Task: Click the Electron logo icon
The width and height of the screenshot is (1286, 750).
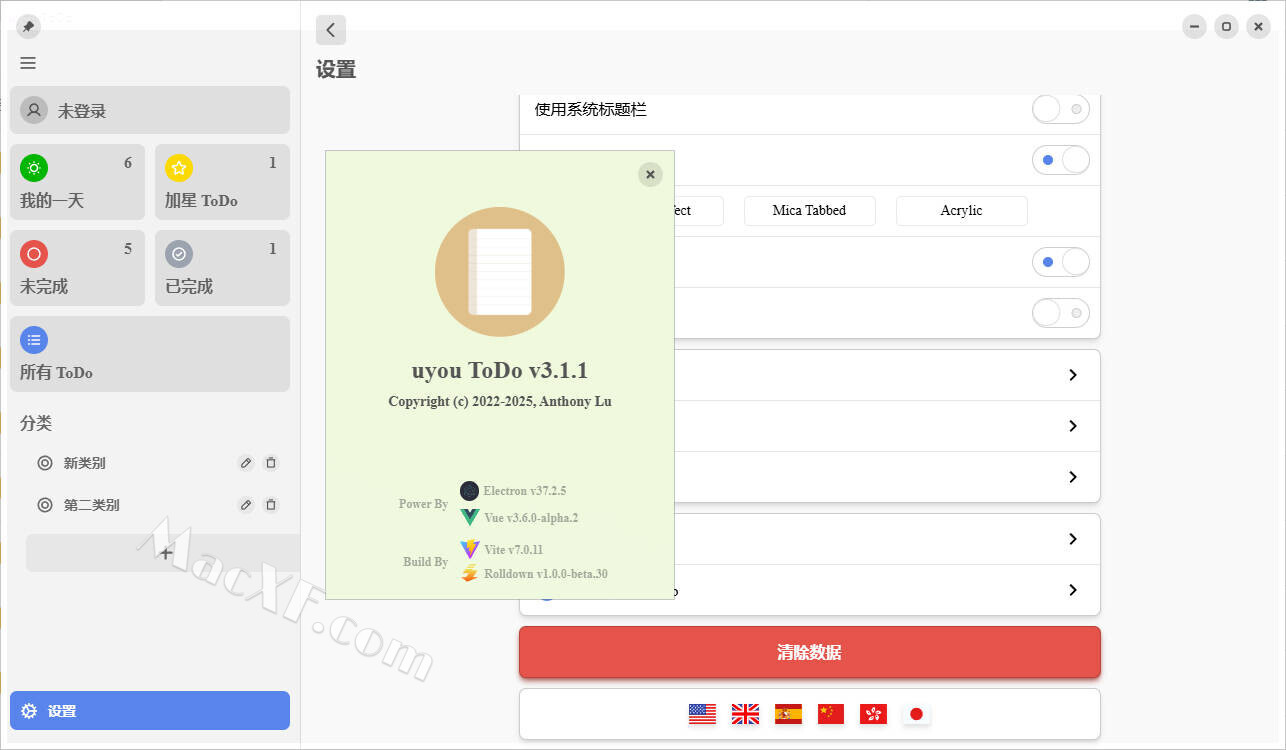Action: [469, 491]
